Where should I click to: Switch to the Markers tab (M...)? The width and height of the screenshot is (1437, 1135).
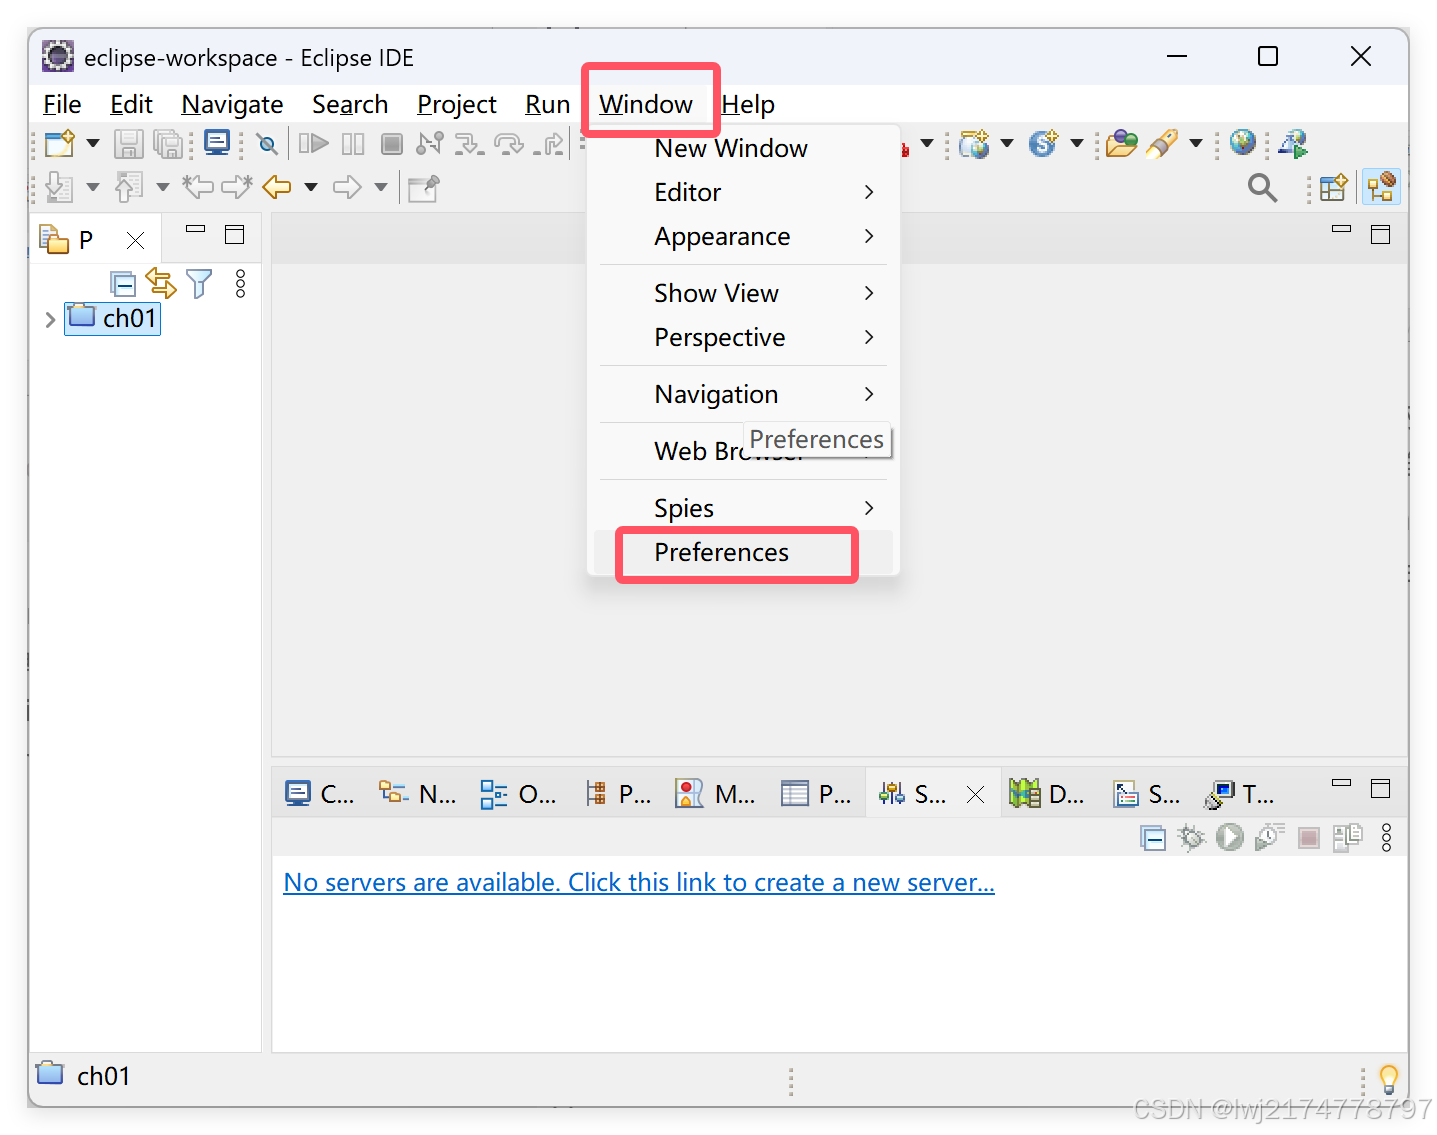pos(715,794)
